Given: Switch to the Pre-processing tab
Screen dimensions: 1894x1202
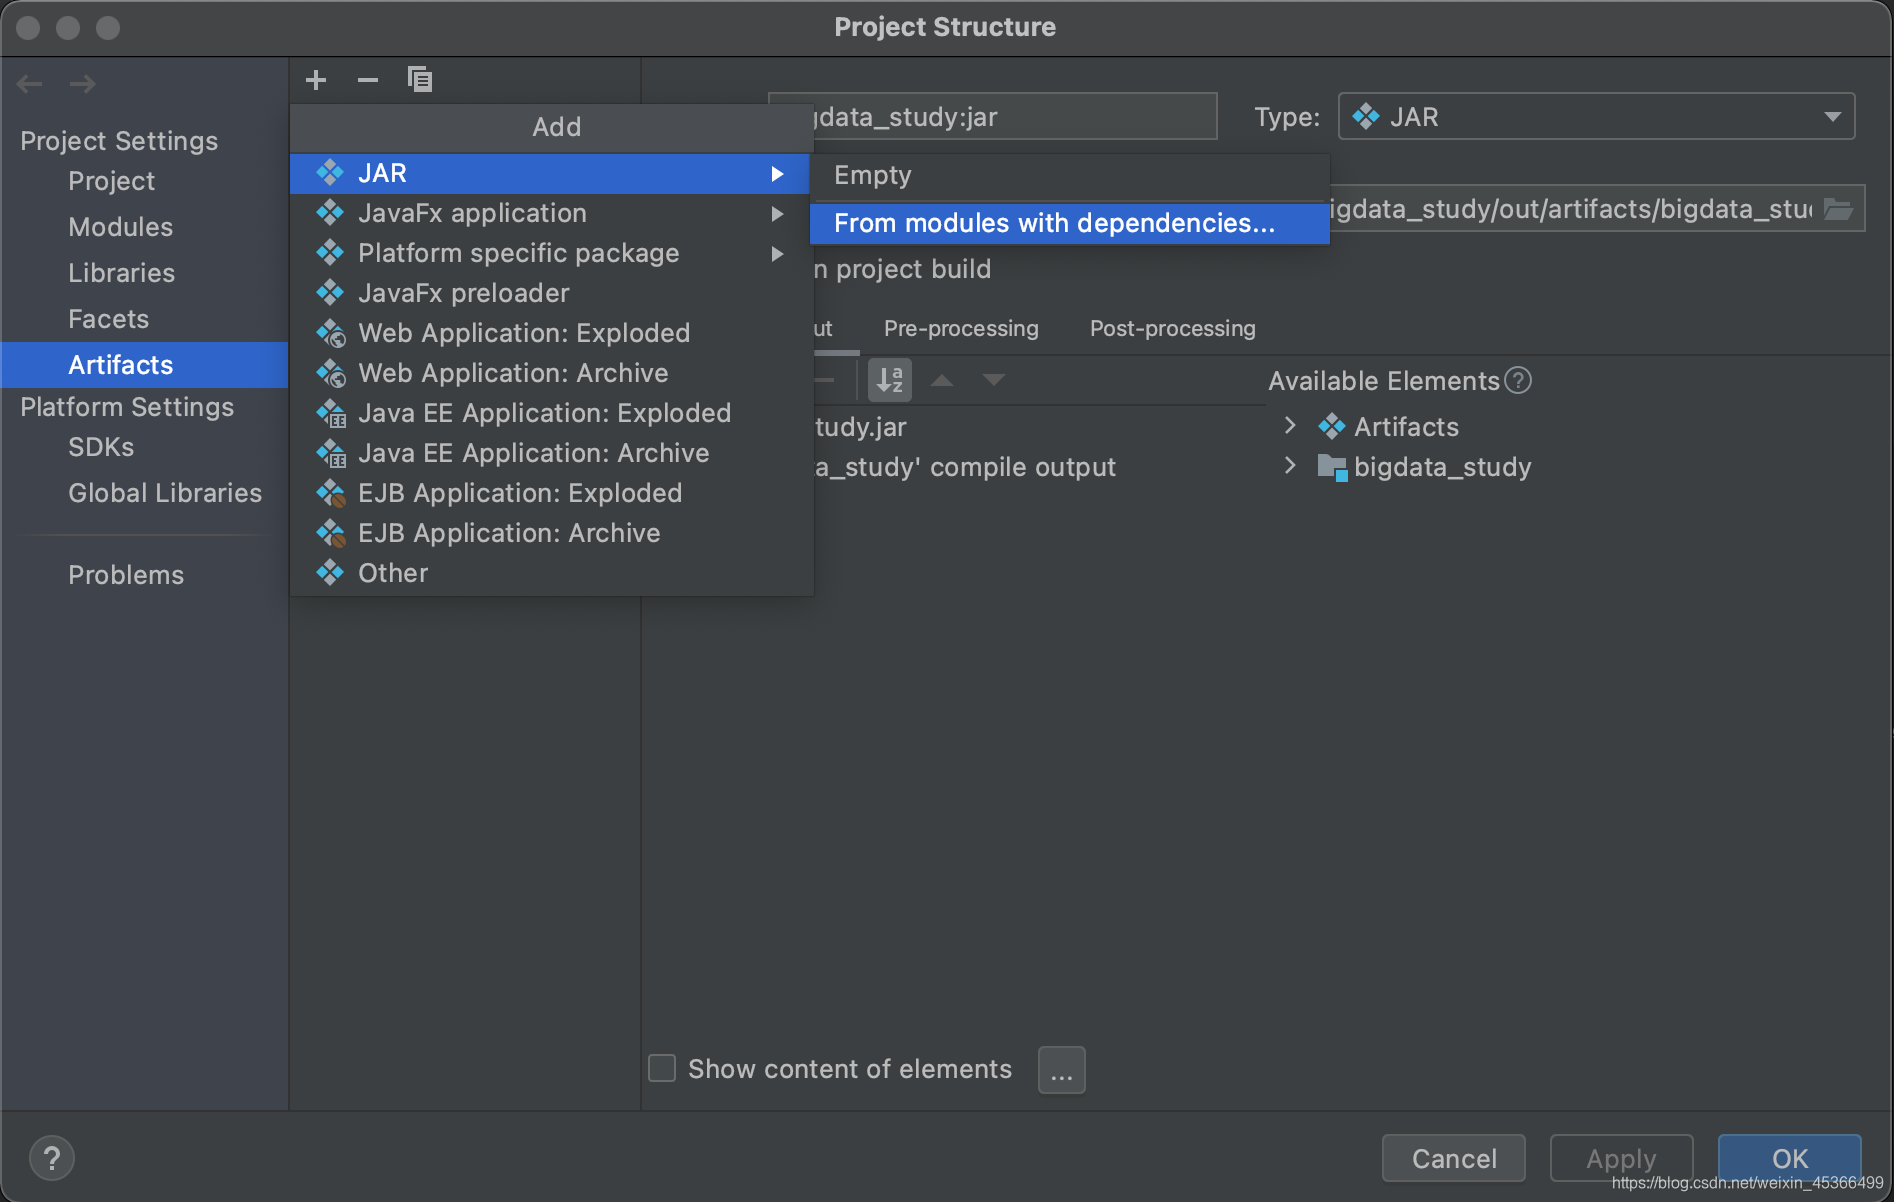Looking at the screenshot, I should click(961, 329).
